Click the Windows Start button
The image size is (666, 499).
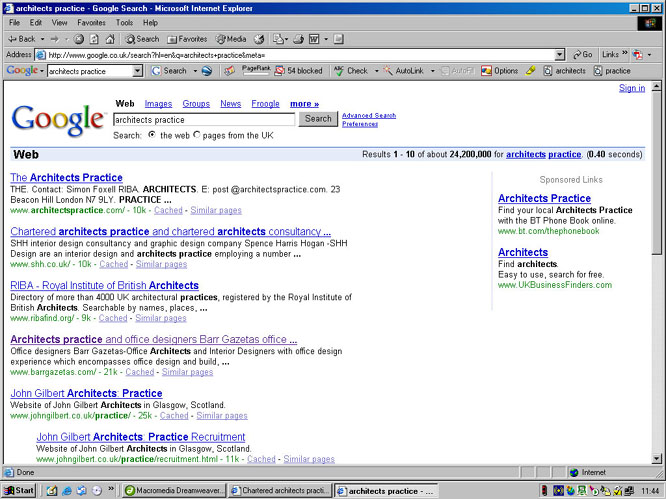19,491
